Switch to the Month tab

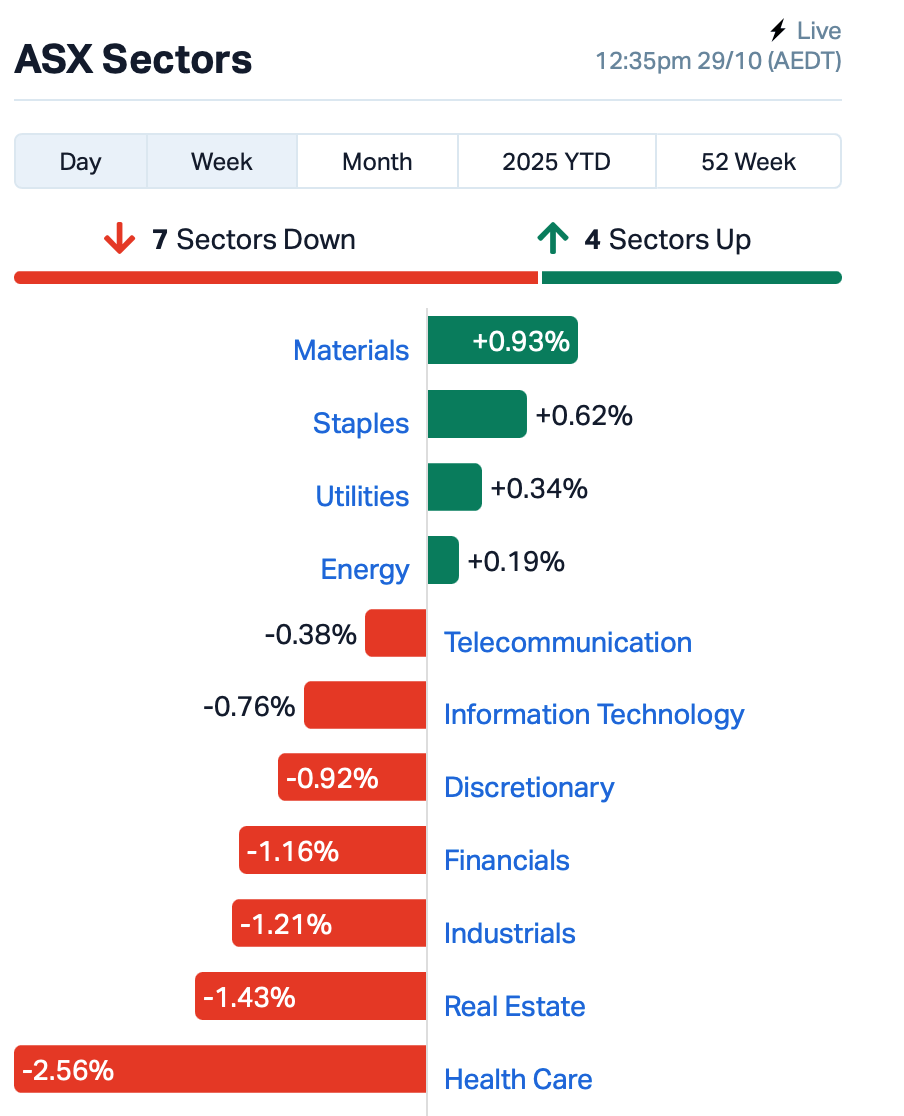(377, 162)
